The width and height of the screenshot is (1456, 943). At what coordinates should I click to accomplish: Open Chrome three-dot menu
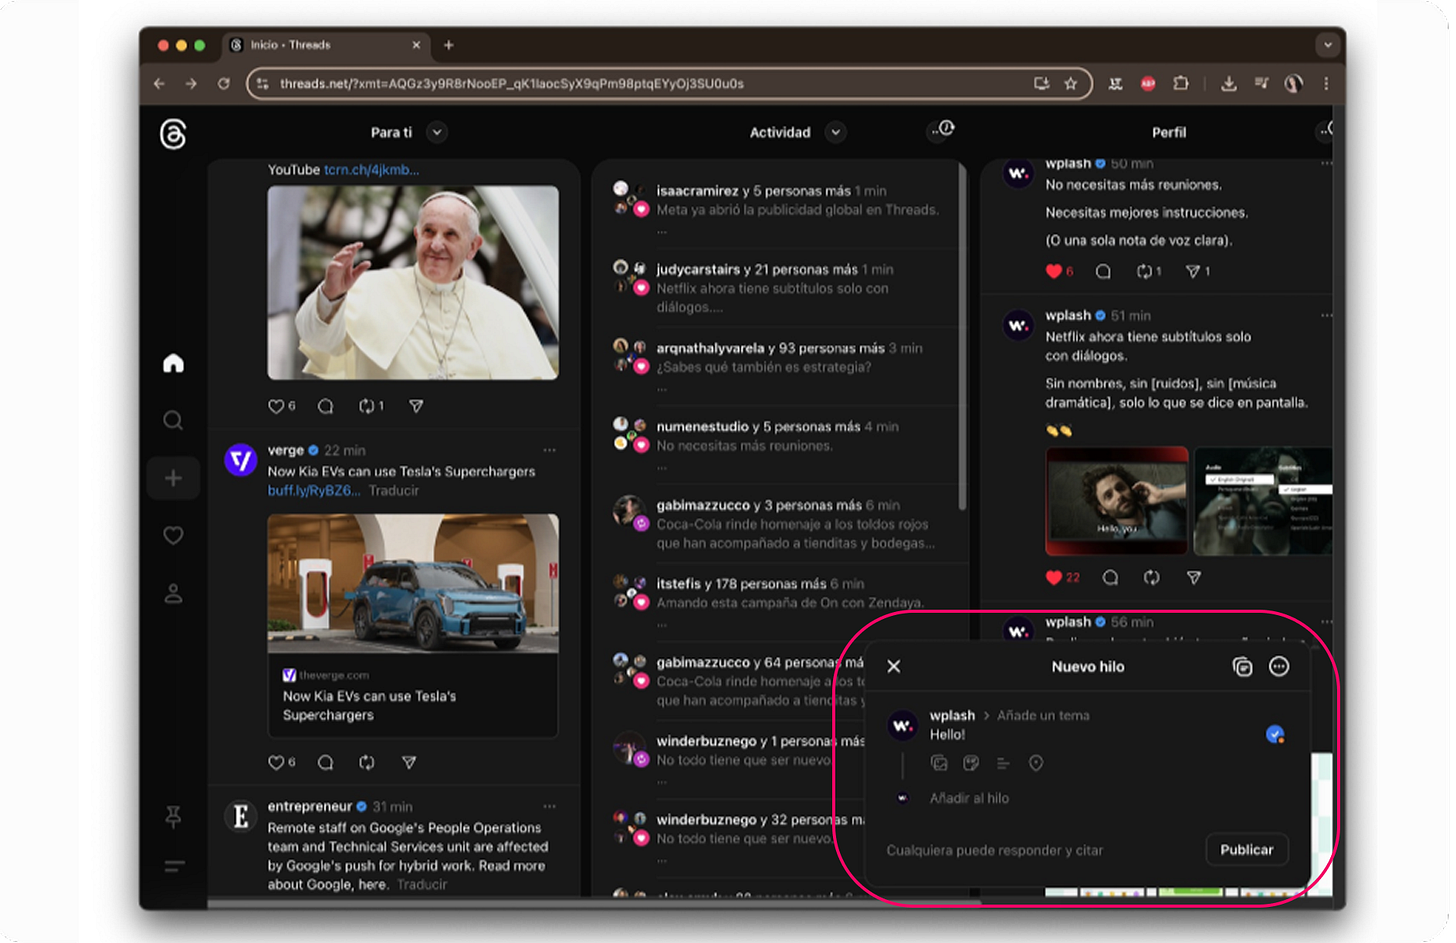pyautogui.click(x=1326, y=84)
